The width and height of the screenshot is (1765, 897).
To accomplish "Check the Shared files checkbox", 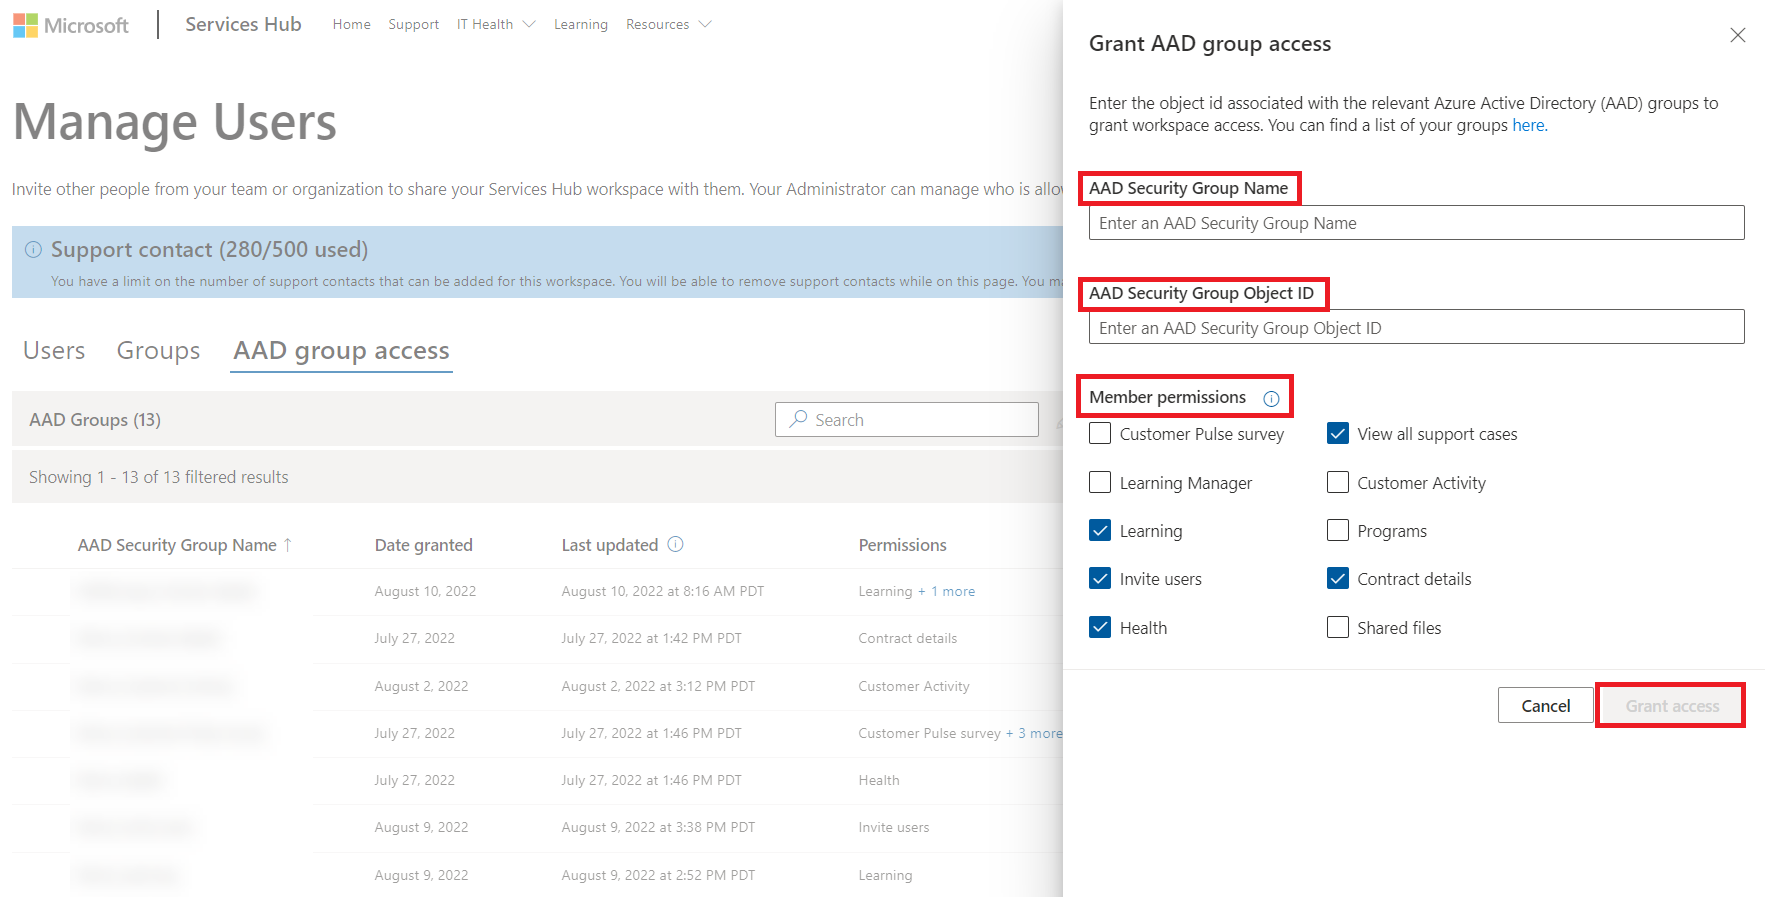I will (1338, 627).
